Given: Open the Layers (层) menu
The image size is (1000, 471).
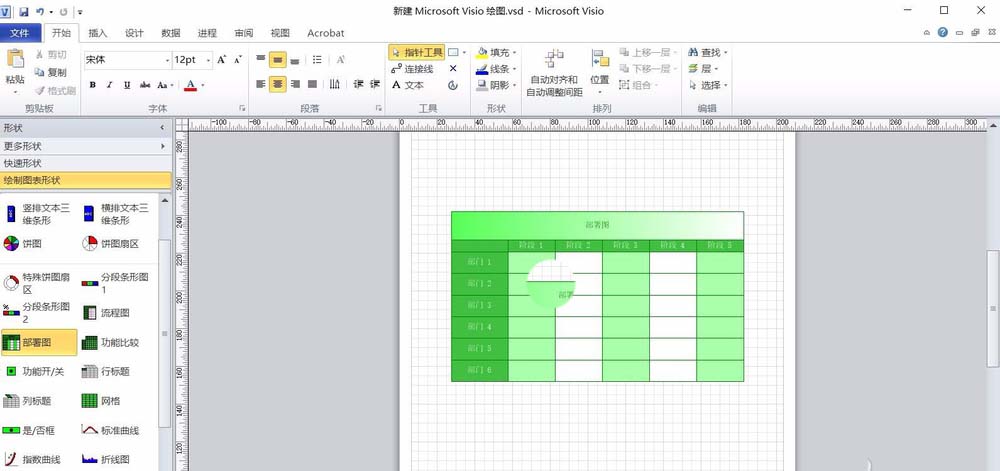Looking at the screenshot, I should 703,68.
